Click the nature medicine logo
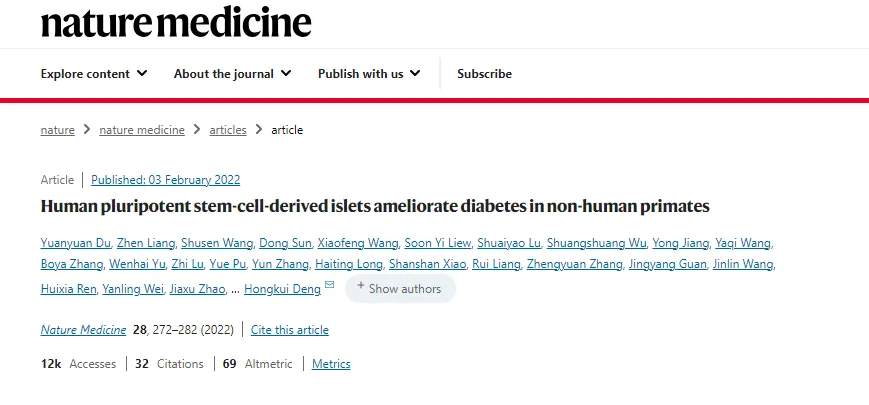The height and width of the screenshot is (405, 869). pos(176,22)
